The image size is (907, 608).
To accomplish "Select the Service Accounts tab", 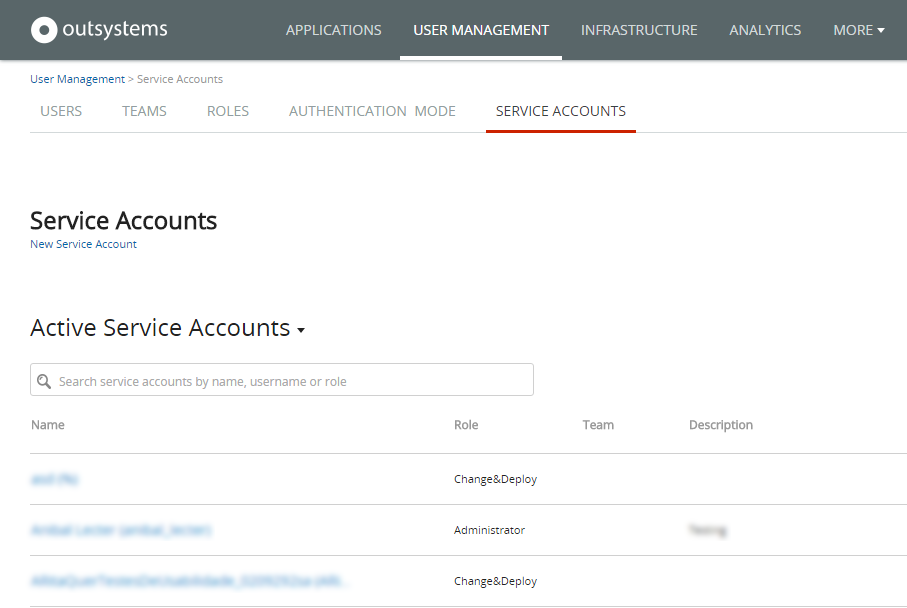I will (560, 111).
